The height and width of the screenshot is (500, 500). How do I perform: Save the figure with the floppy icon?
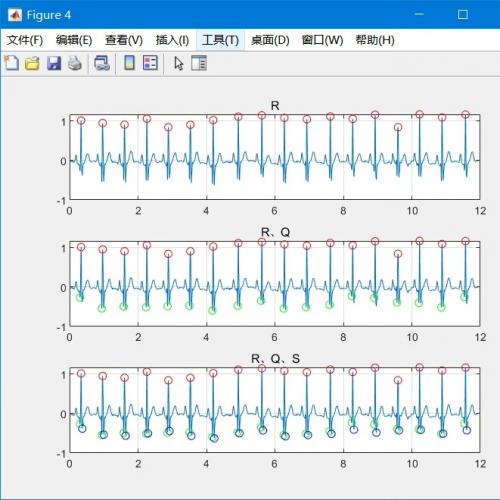pos(54,63)
